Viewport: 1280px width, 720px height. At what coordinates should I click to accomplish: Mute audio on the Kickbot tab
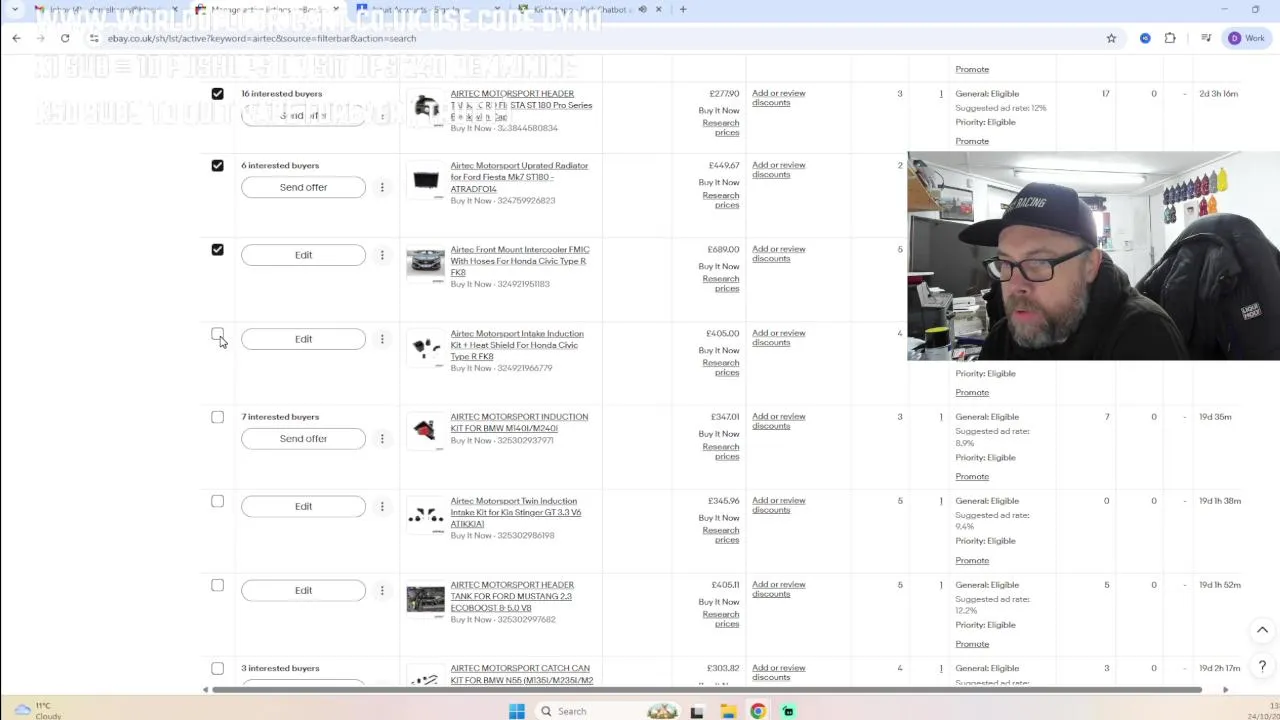tap(642, 10)
